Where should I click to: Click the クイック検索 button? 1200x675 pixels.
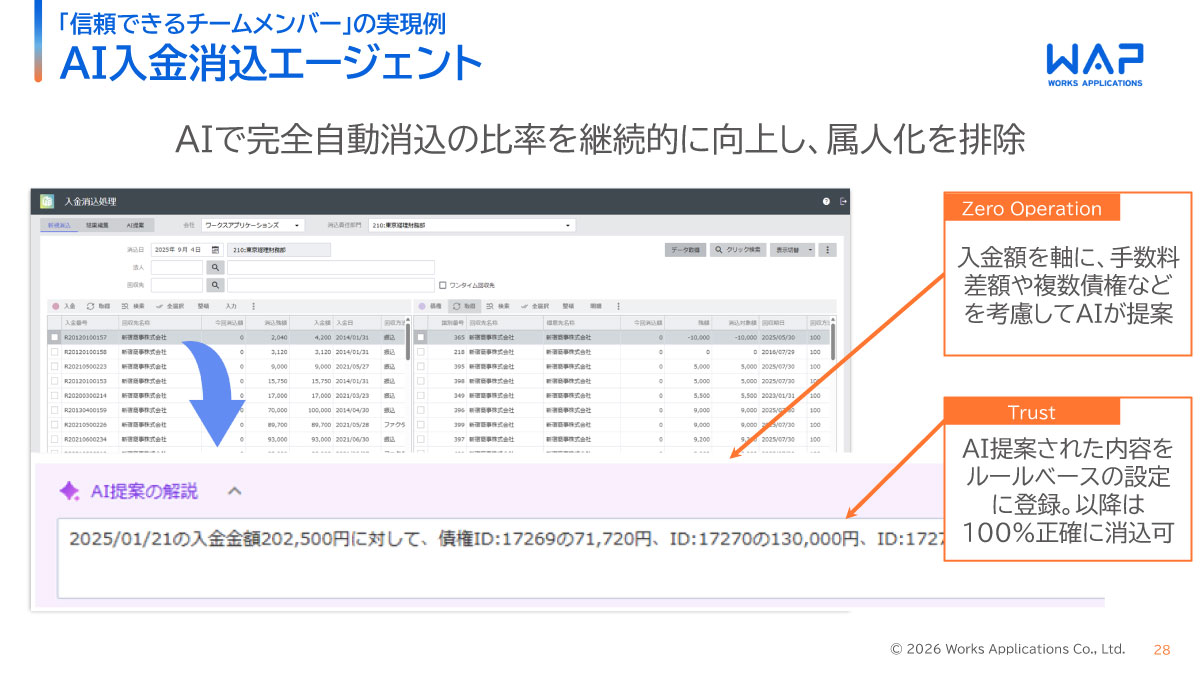pos(738,249)
